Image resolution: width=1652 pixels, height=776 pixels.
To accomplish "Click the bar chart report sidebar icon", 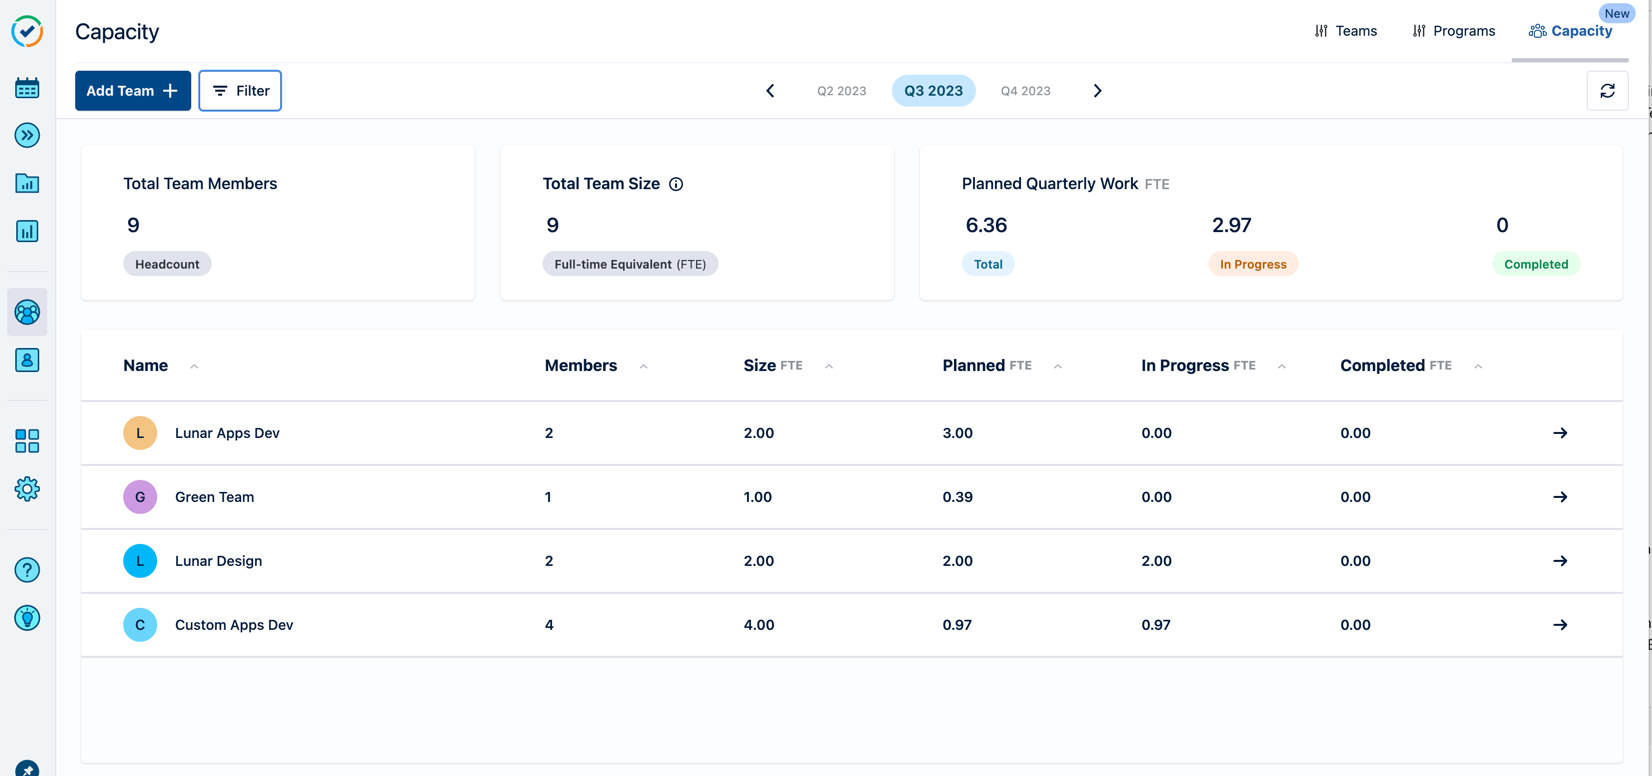I will pos(27,231).
